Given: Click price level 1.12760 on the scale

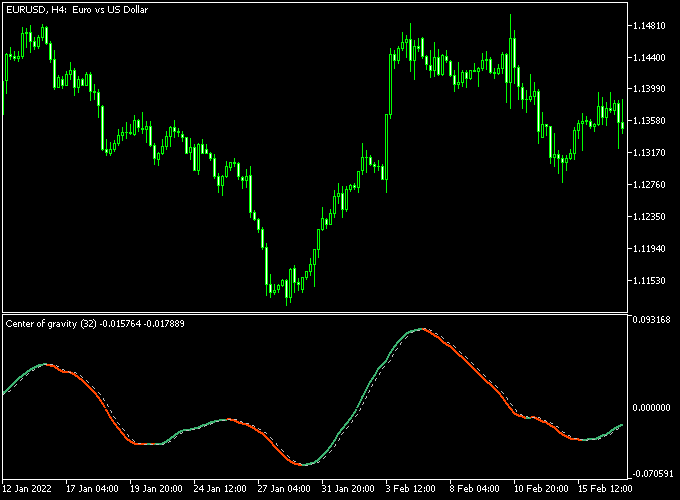Looking at the screenshot, I should [x=649, y=185].
